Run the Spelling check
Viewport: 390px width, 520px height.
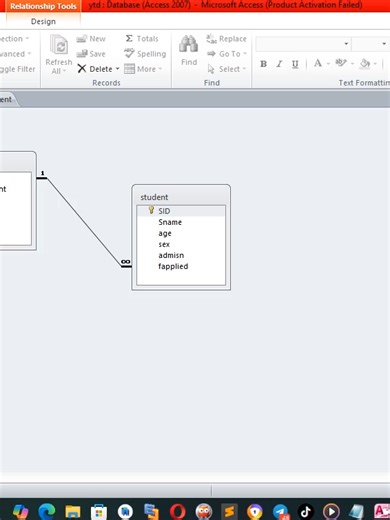(145, 54)
